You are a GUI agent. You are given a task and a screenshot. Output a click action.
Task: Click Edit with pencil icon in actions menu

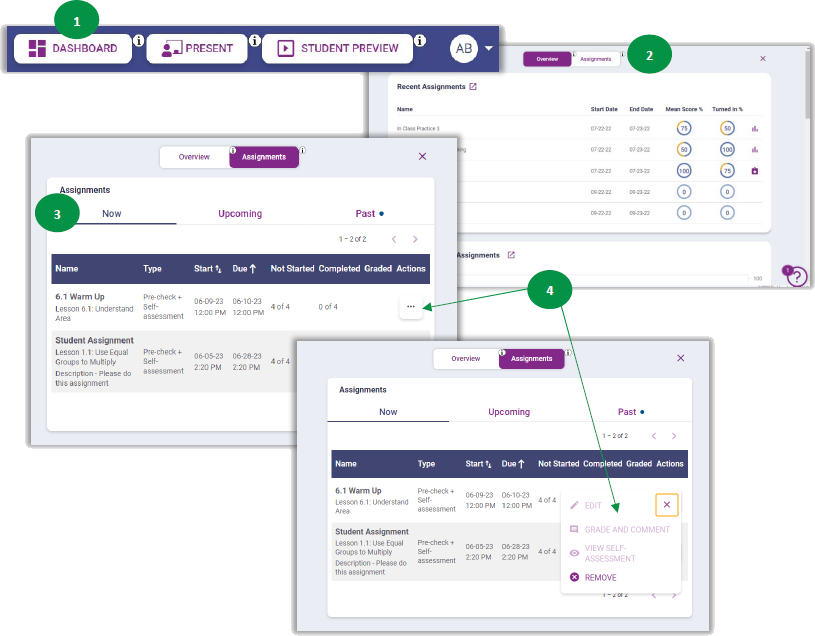coord(593,506)
